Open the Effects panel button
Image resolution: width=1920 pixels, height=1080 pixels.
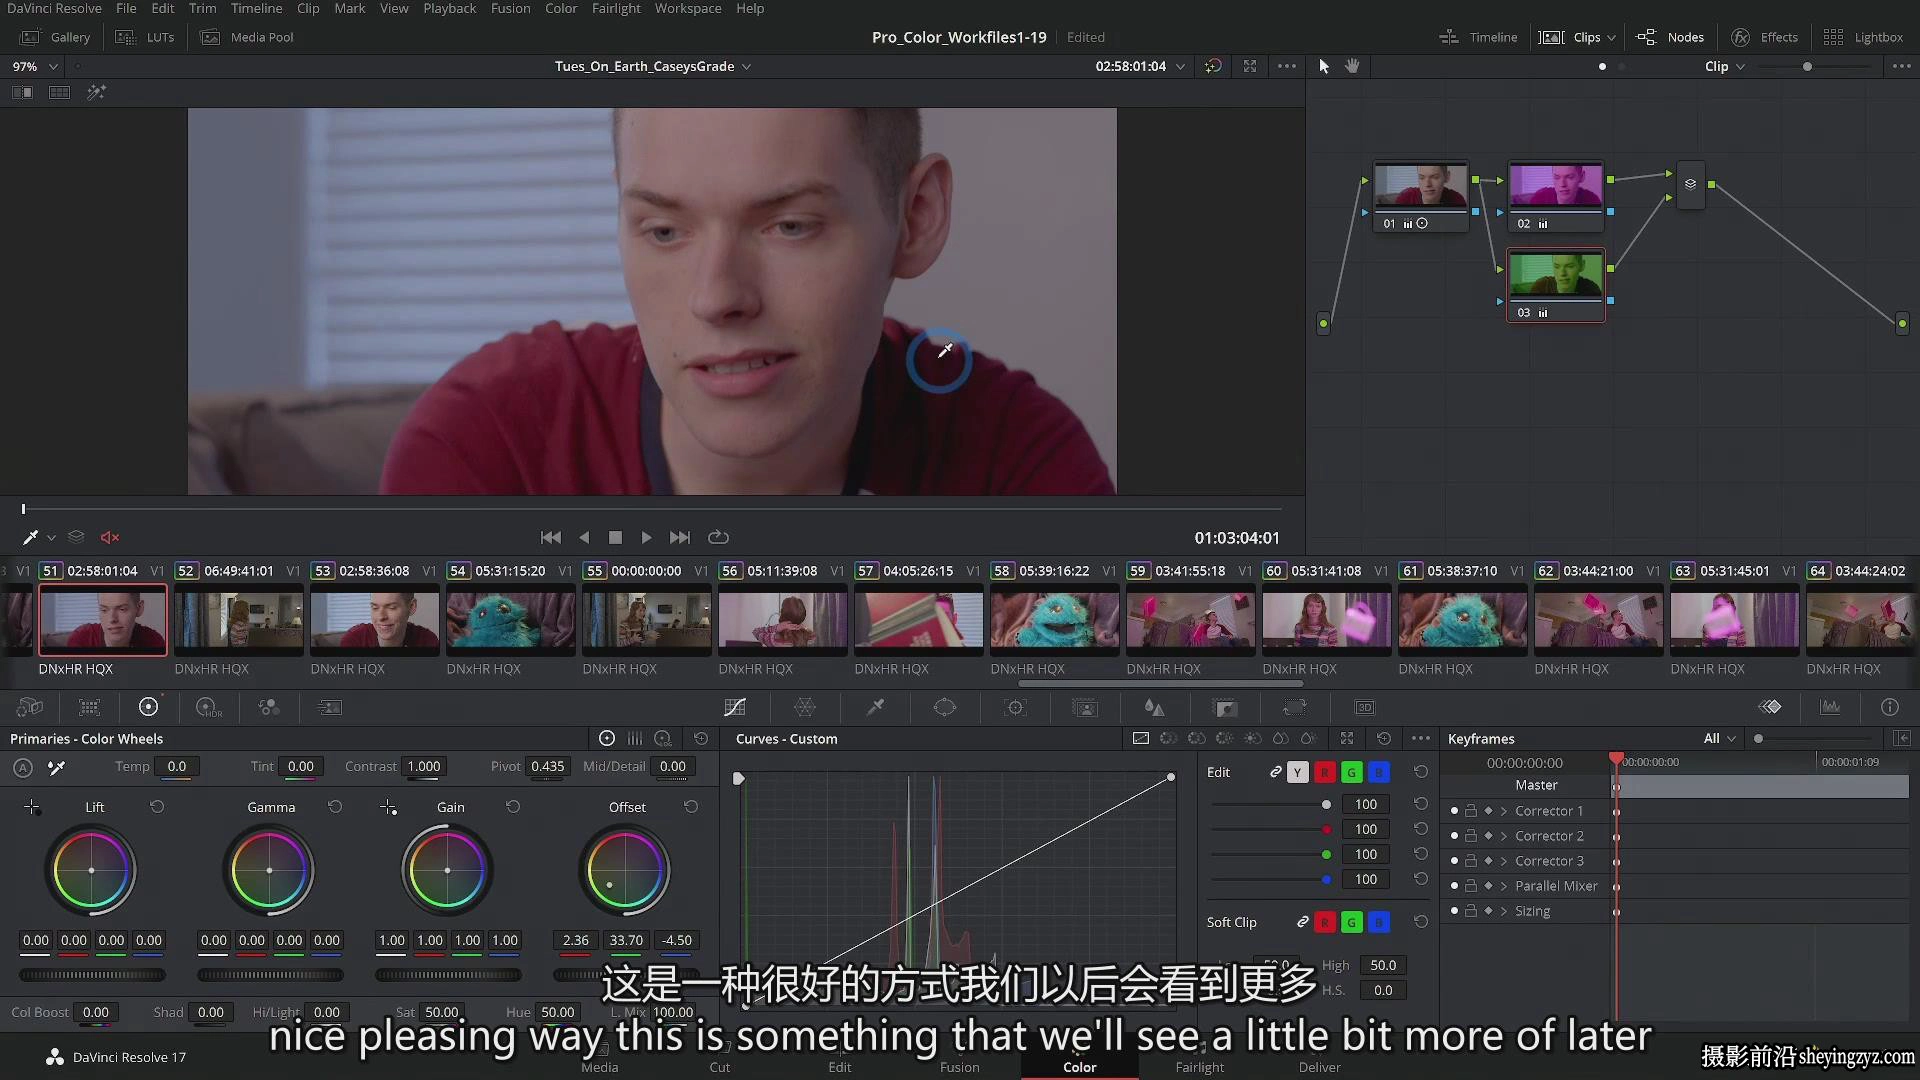(1765, 37)
